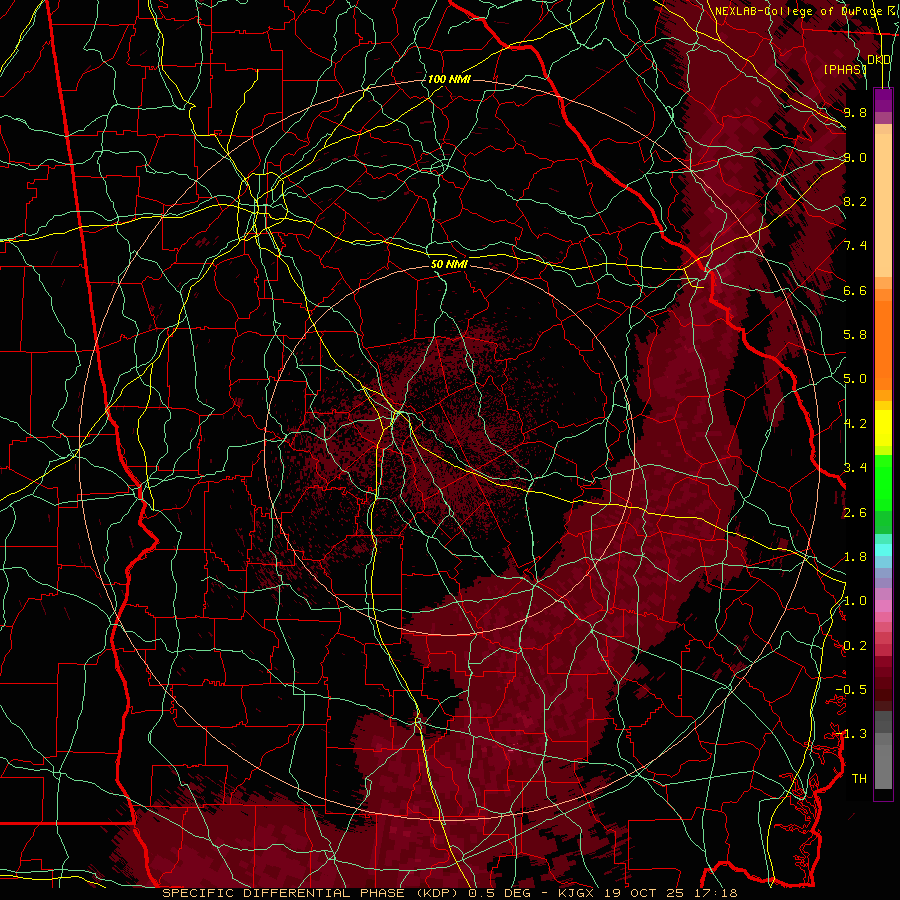900x900 pixels.
Task: Click the 'DKD' unit label above the legend
Action: pyautogui.click(x=879, y=60)
